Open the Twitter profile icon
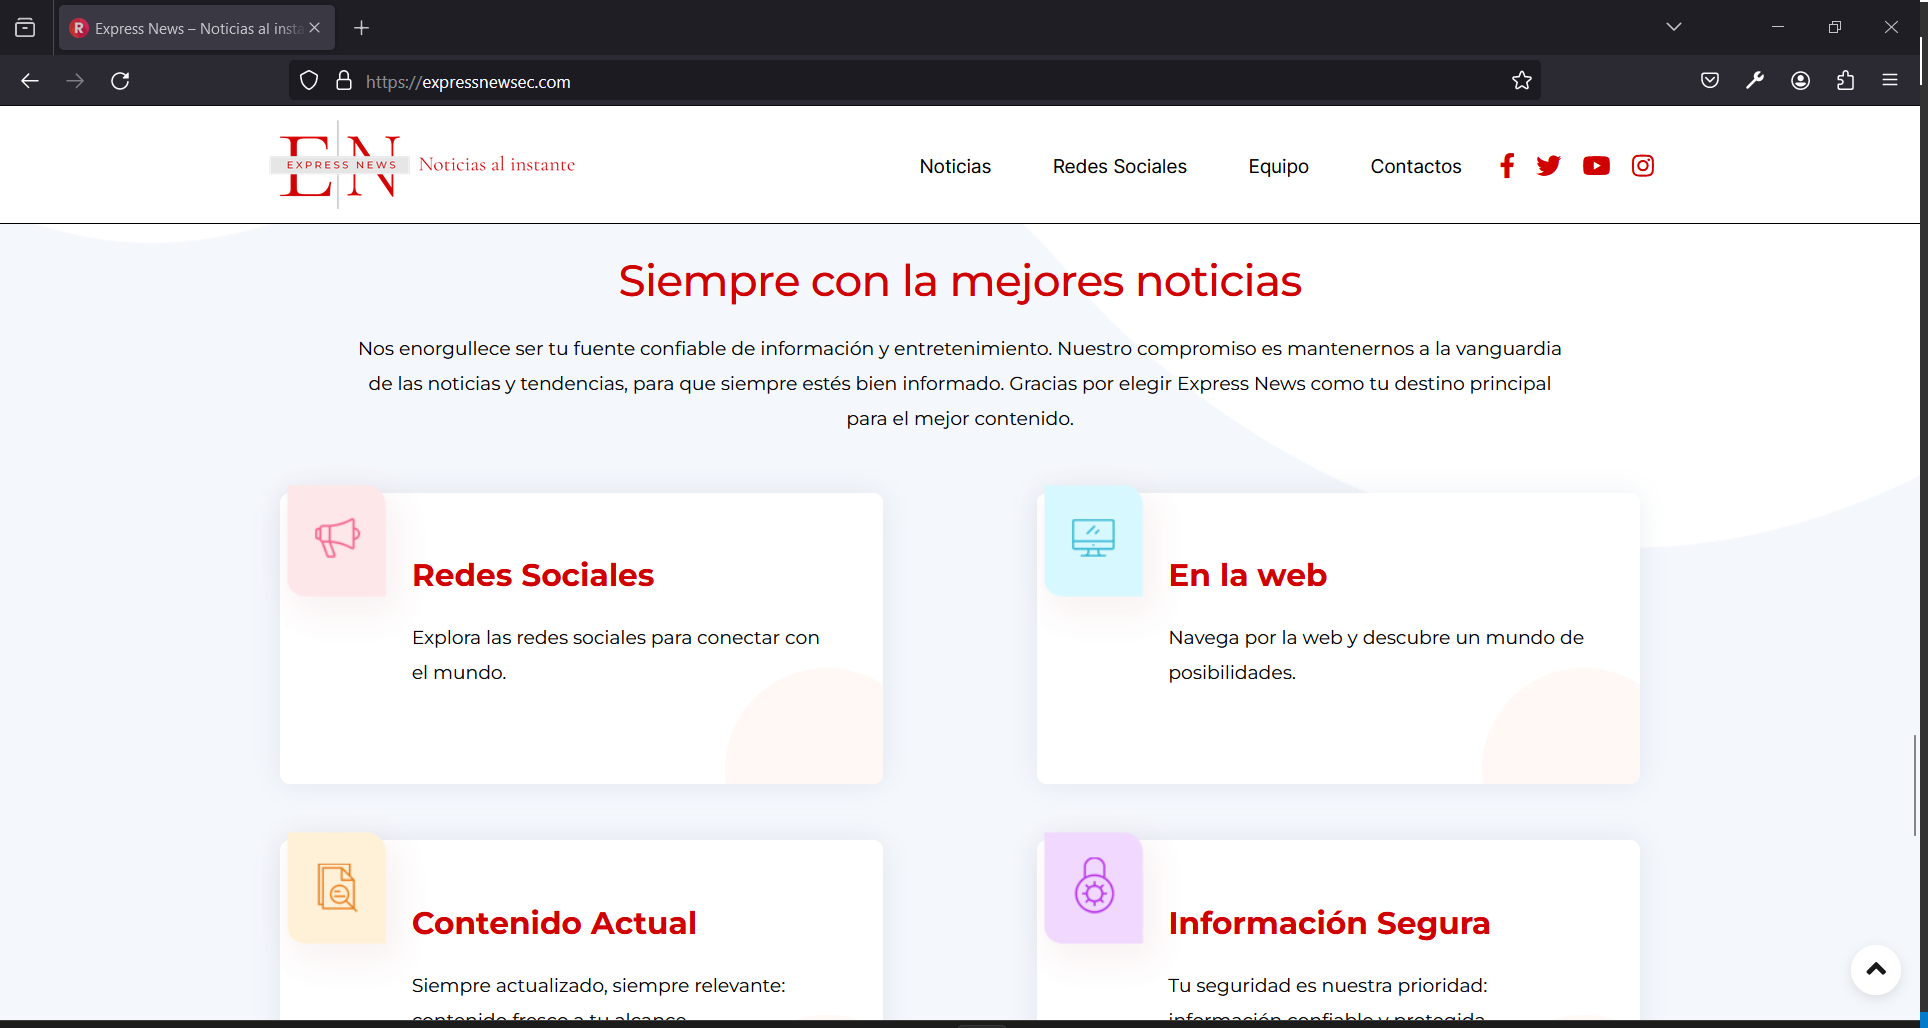 tap(1548, 166)
